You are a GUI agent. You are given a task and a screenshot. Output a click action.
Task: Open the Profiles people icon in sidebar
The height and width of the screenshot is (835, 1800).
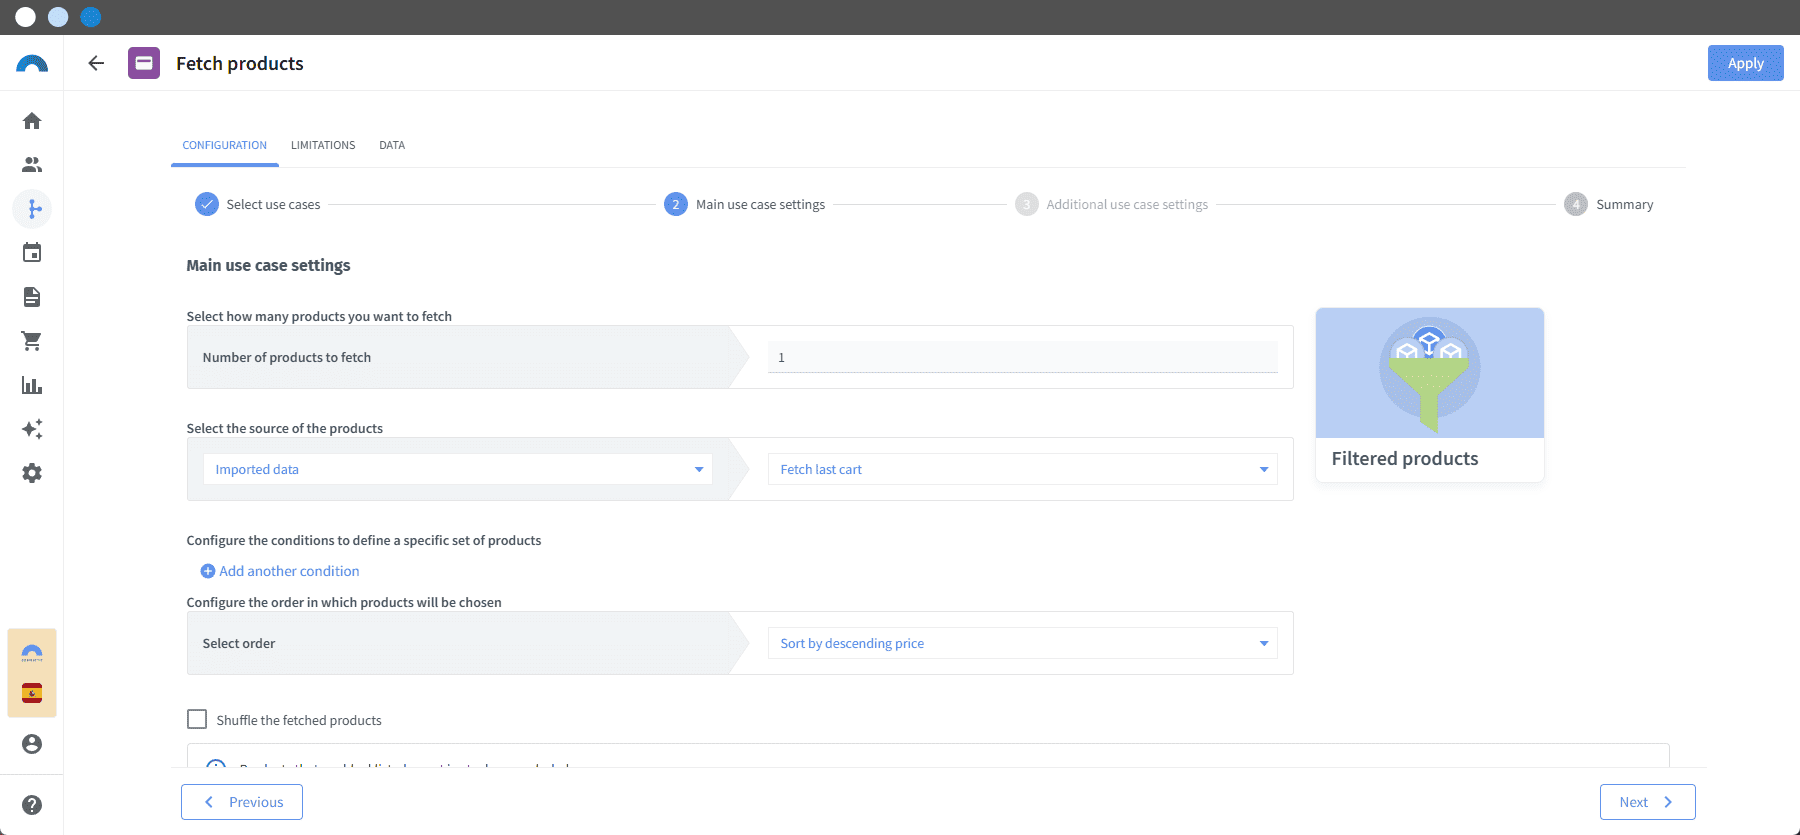pos(32,165)
